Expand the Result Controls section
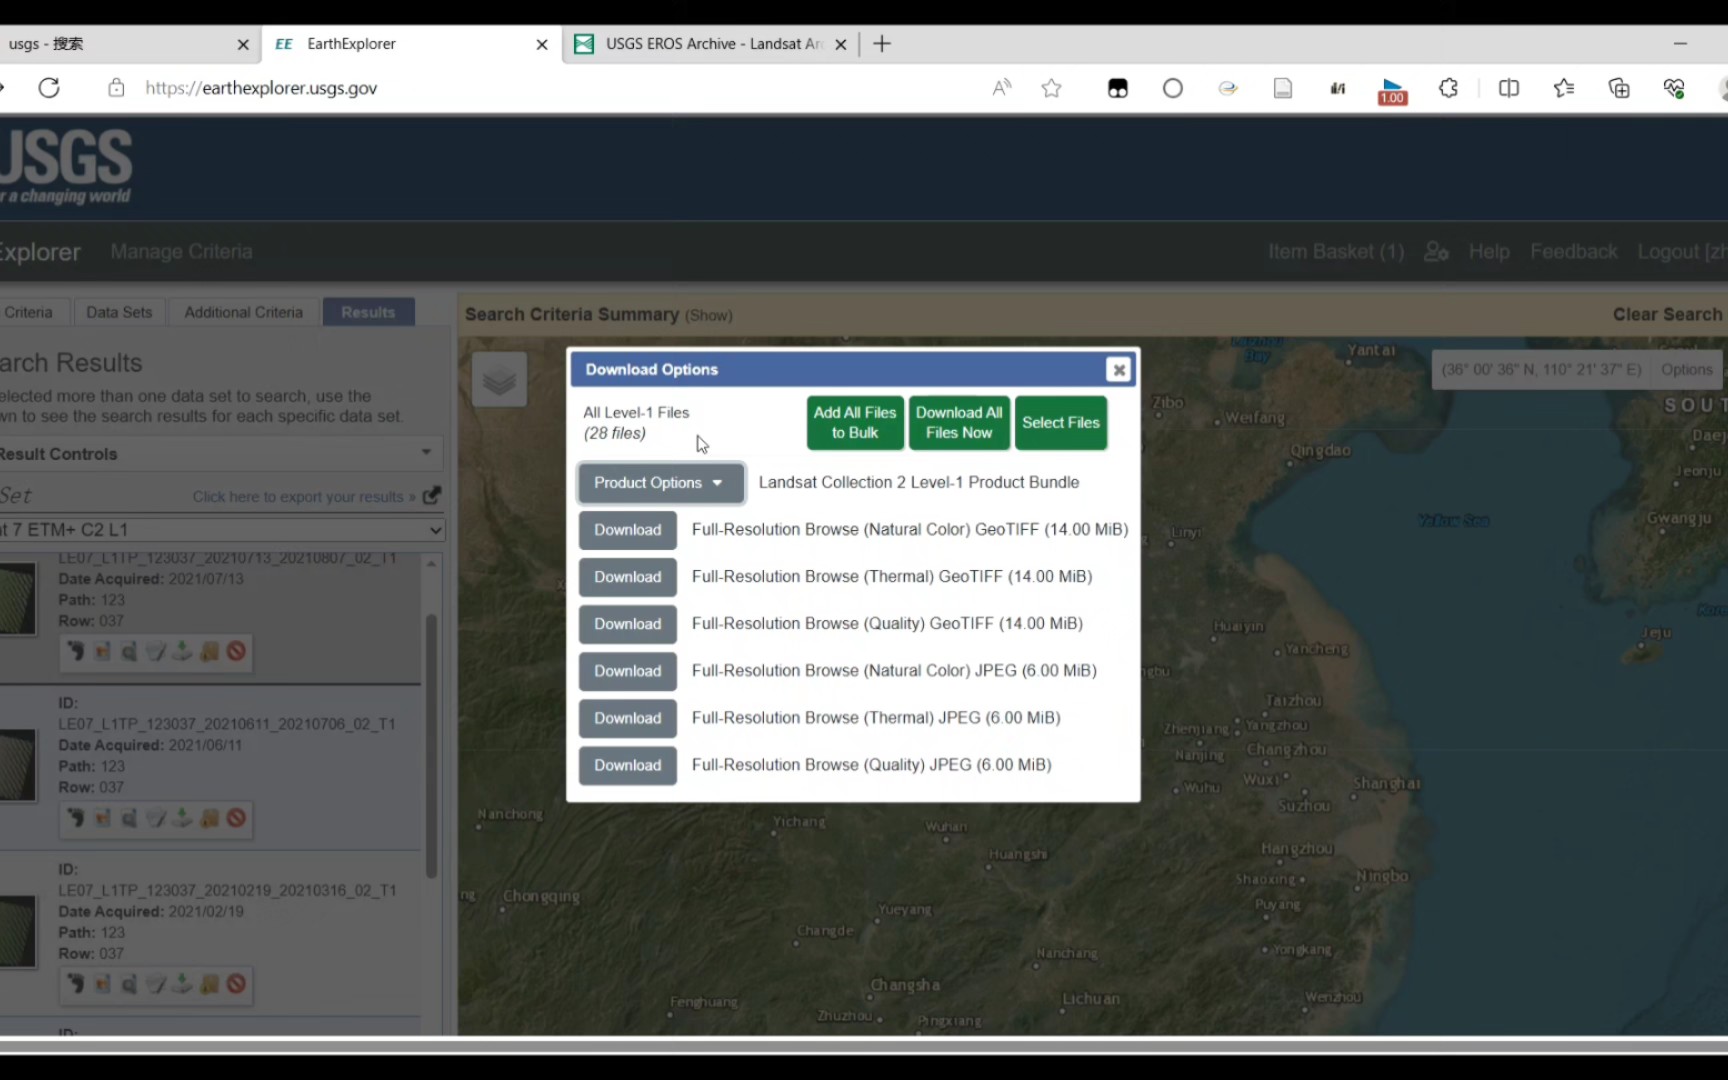Screen dimensions: 1728x1080 [220, 454]
